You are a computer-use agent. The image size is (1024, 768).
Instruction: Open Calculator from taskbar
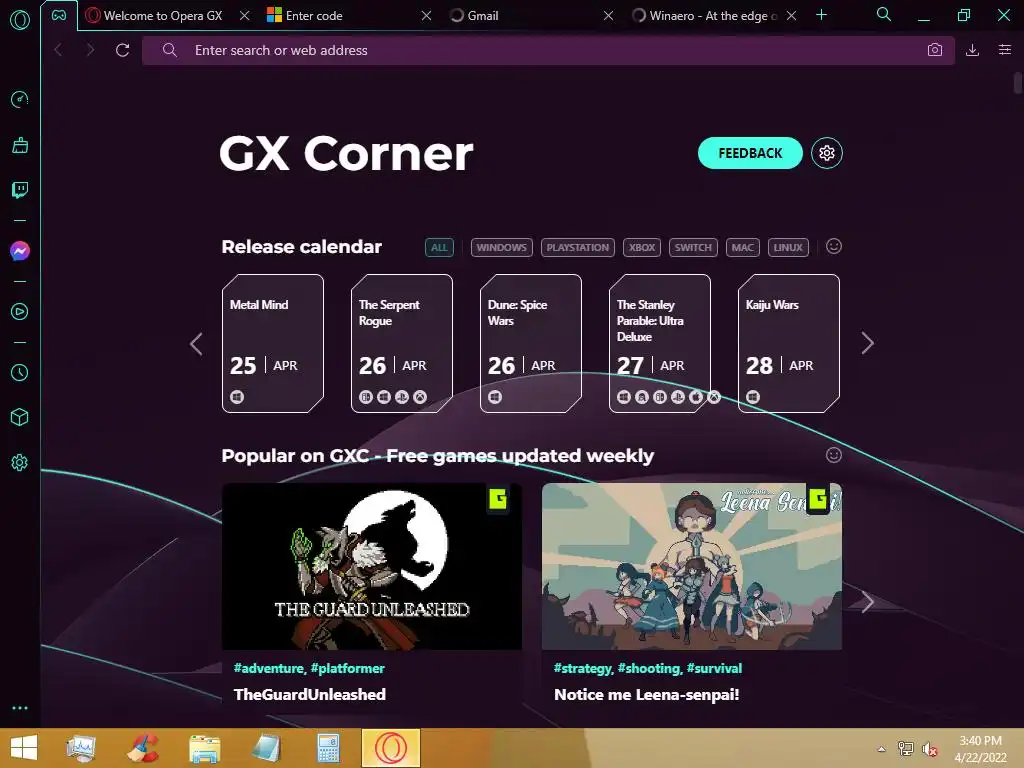tap(328, 748)
